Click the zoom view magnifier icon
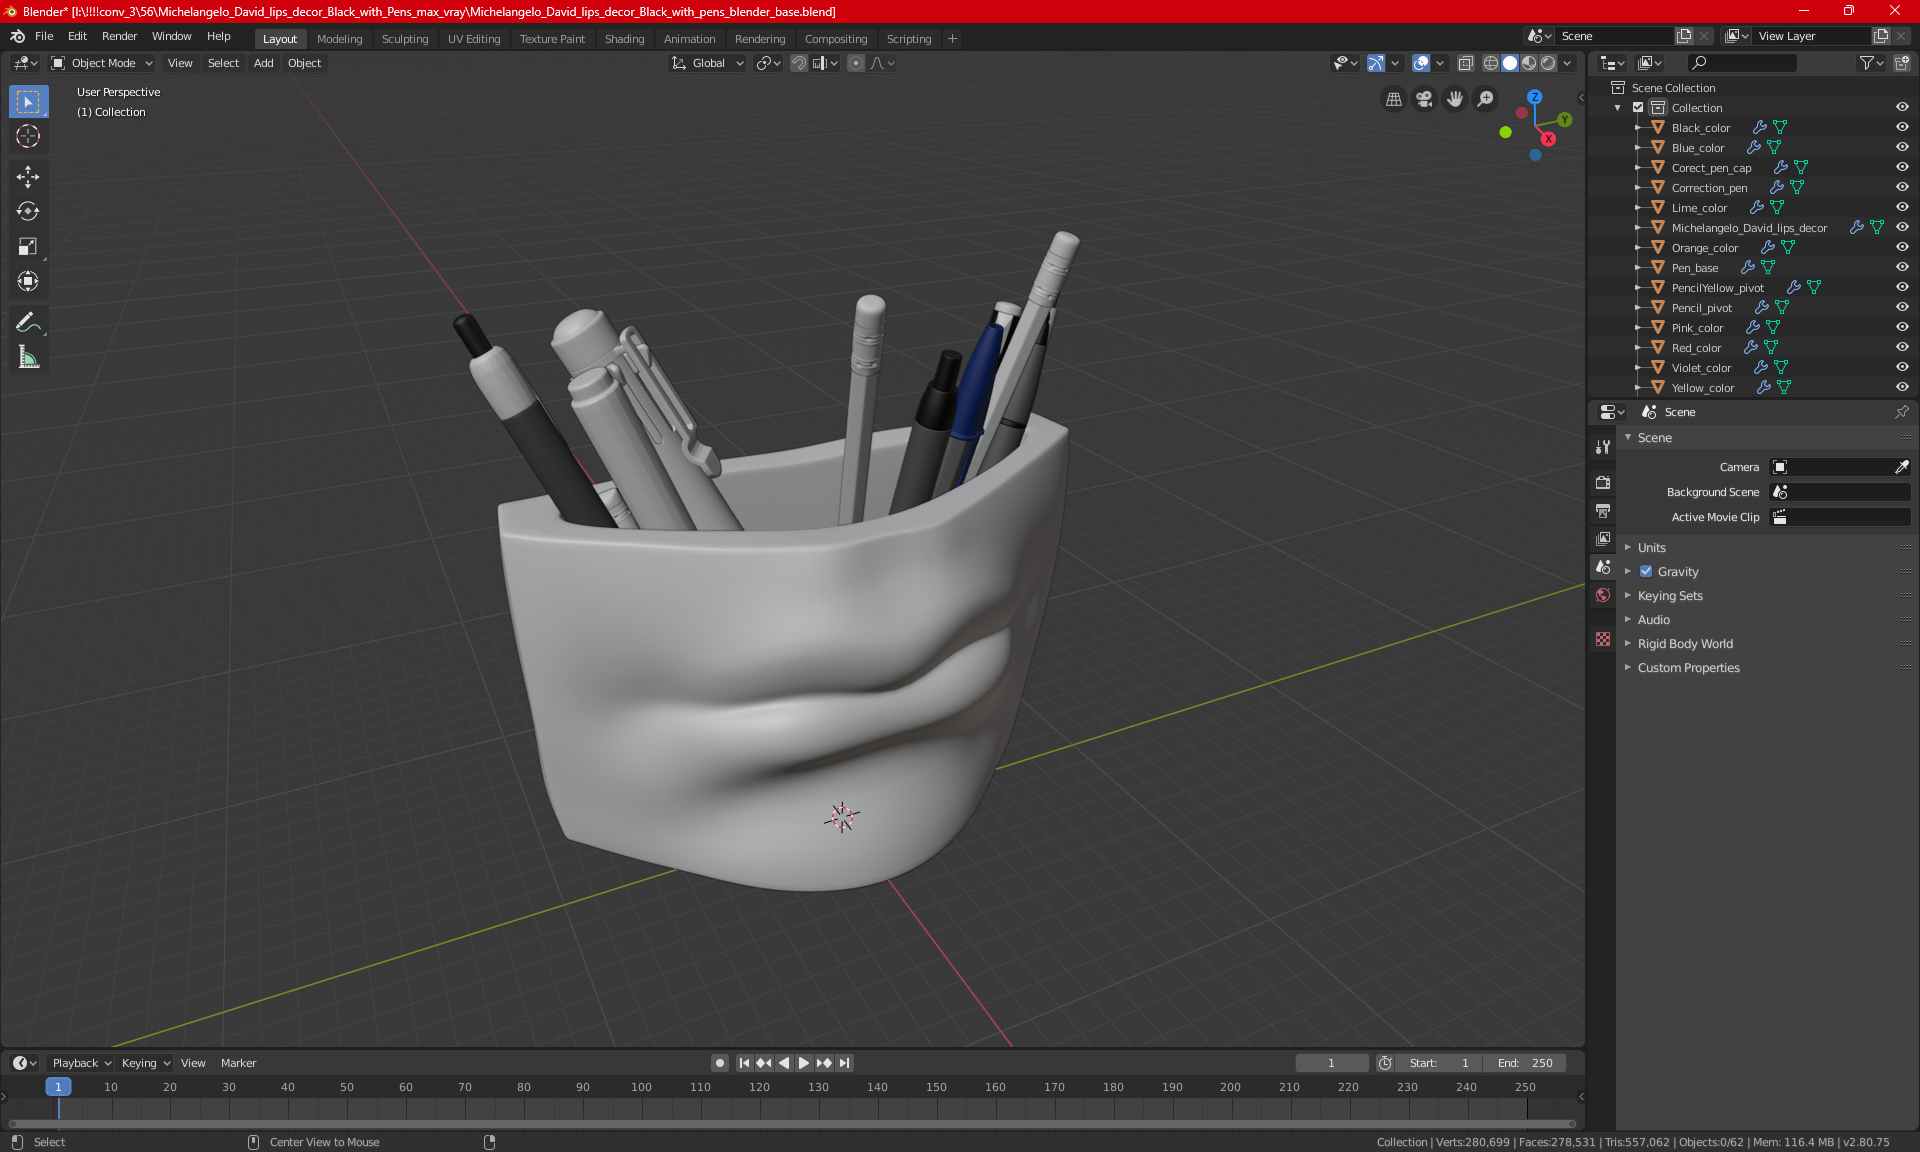Image resolution: width=1920 pixels, height=1152 pixels. [x=1486, y=99]
